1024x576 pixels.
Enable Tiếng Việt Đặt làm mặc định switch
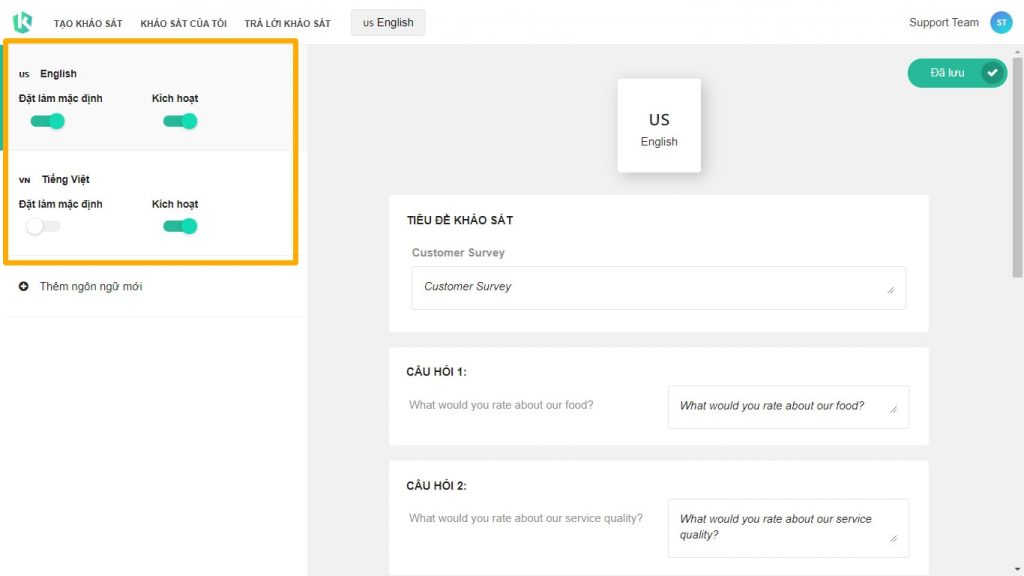coord(43,226)
